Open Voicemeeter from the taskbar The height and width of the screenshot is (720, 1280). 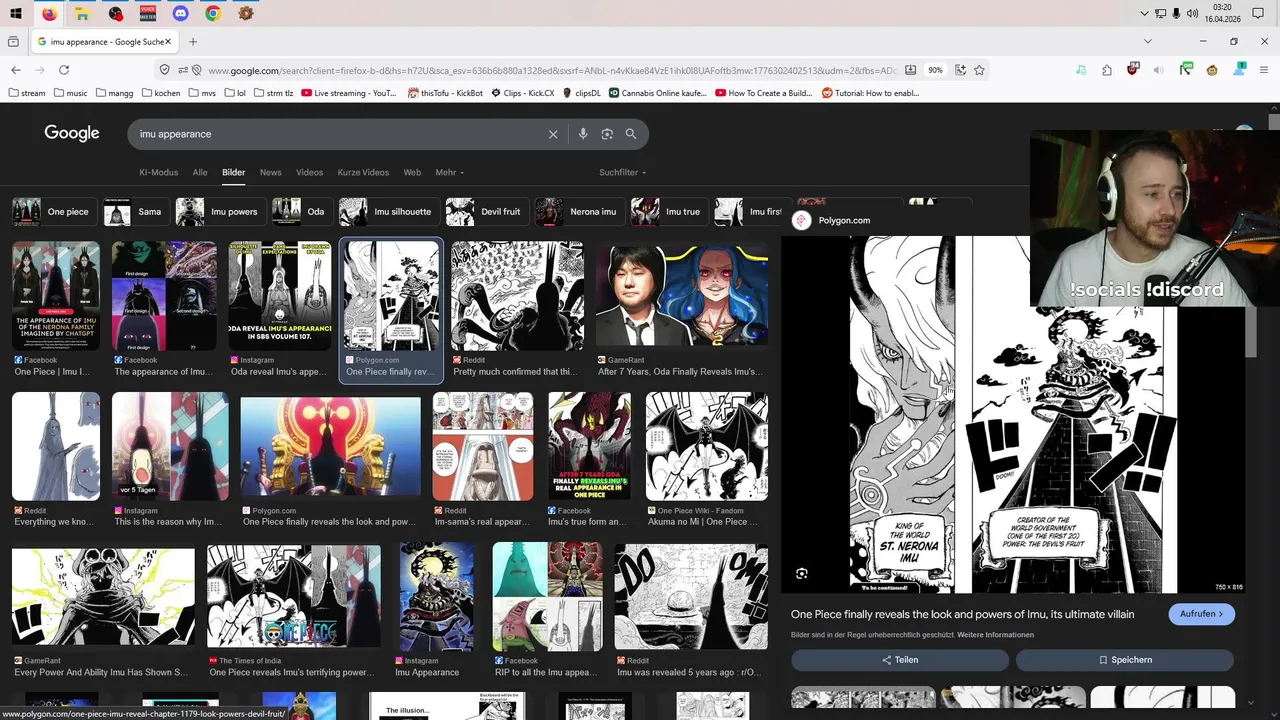click(147, 13)
